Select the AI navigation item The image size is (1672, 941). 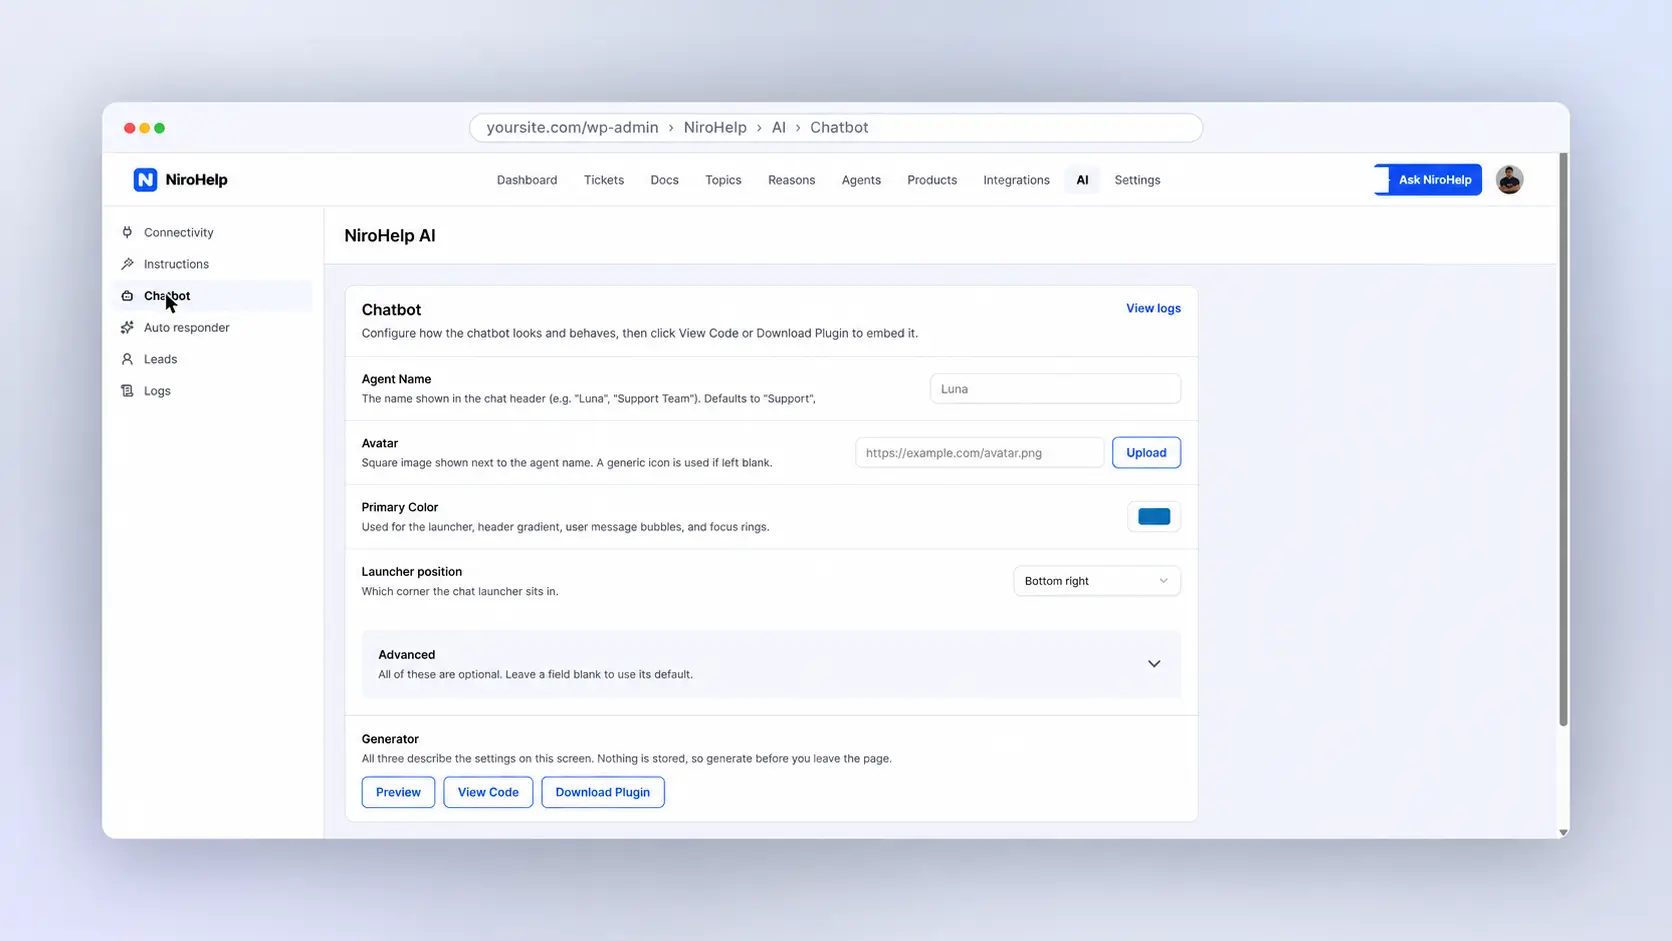coord(1082,180)
